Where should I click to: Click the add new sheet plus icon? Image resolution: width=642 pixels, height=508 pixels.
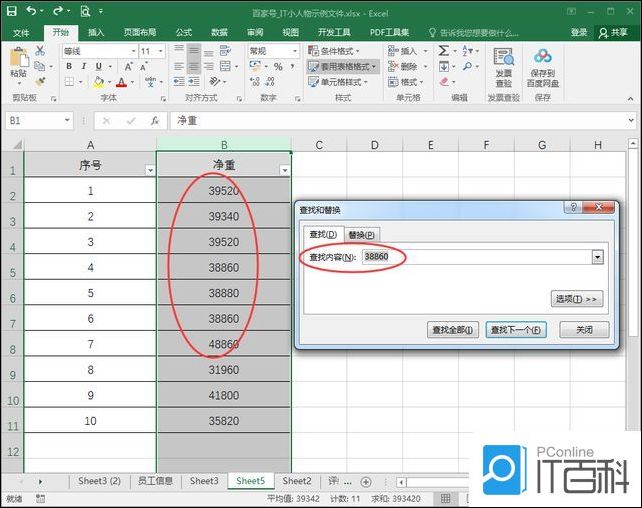pyautogui.click(x=365, y=482)
